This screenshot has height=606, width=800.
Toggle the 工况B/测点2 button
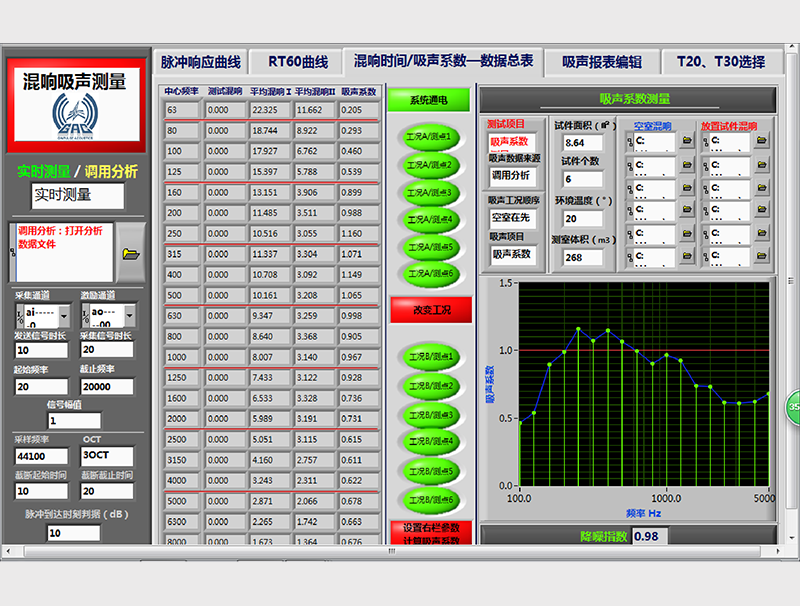pos(431,386)
